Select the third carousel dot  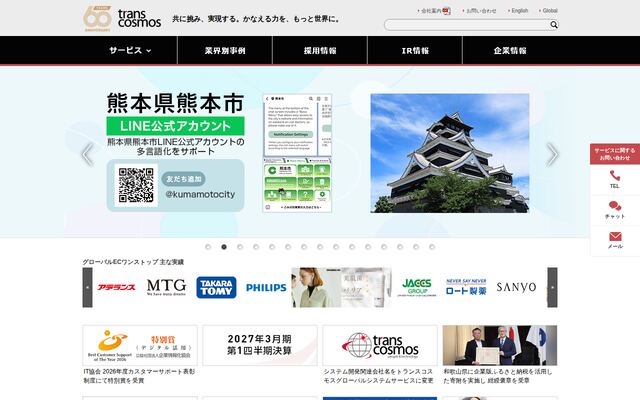(x=240, y=247)
